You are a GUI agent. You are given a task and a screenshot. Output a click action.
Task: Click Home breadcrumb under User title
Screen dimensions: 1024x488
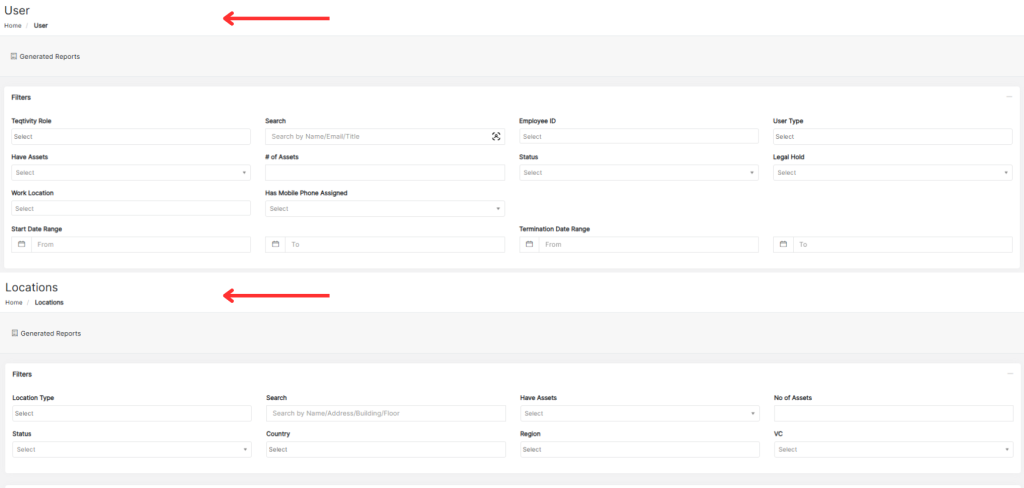tap(12, 25)
